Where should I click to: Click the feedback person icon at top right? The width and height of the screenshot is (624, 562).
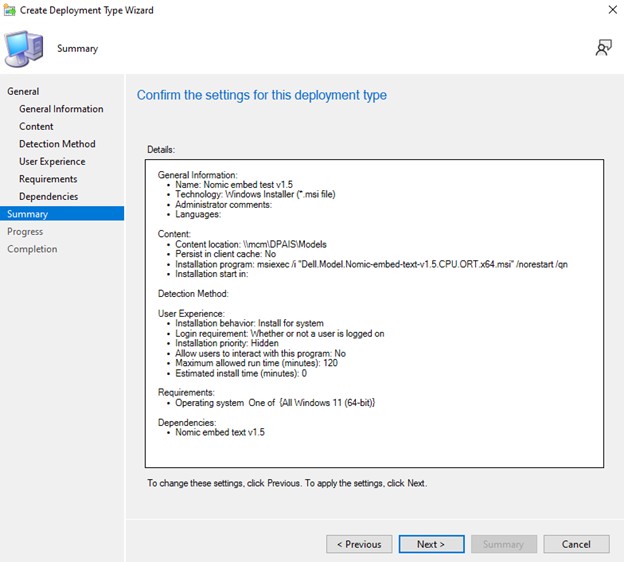[x=603, y=47]
